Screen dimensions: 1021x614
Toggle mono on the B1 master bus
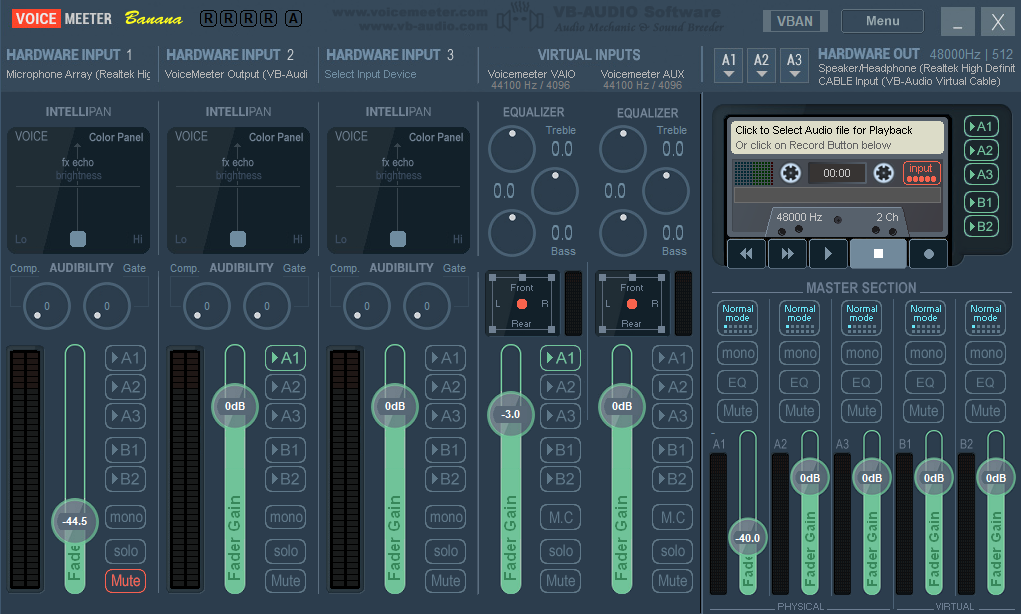pyautogui.click(x=925, y=354)
